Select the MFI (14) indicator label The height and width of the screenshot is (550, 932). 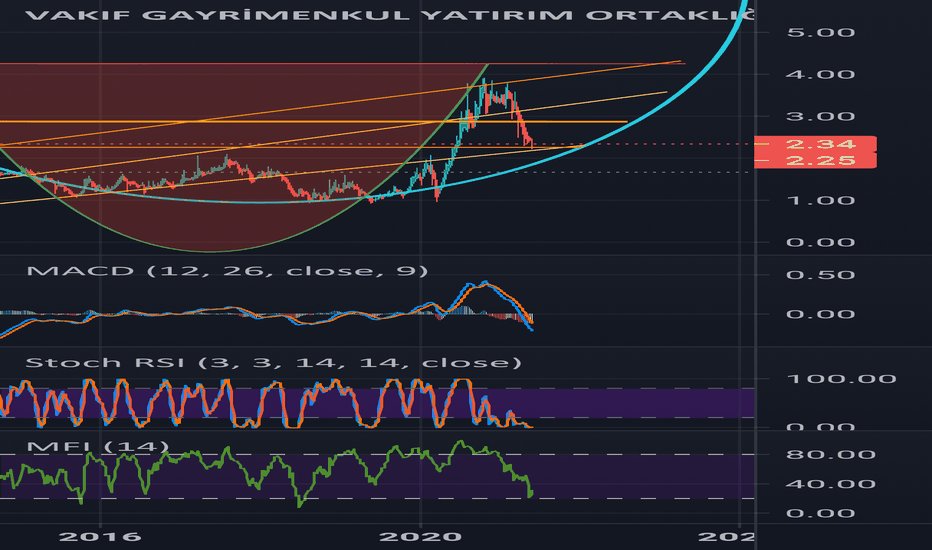(x=98, y=447)
